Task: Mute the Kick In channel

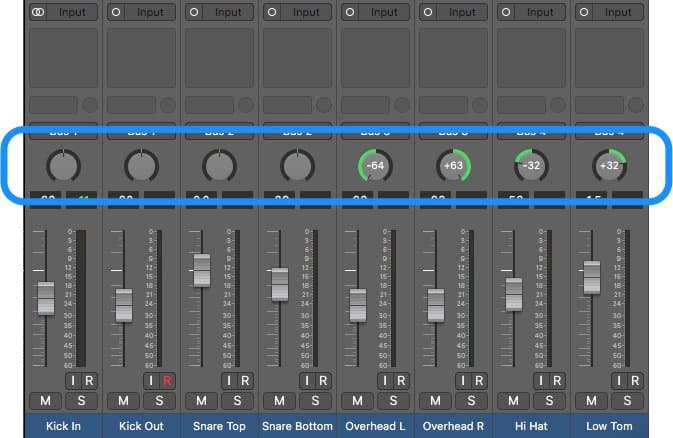Action: coord(46,401)
